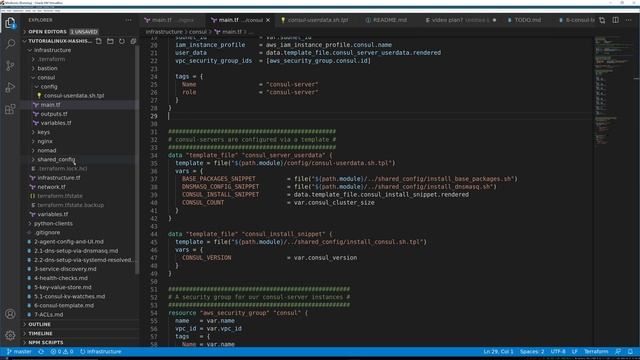Screen dimensions: 640x360
Task: Open the Source Control view
Action: pyautogui.click(x=10, y=66)
